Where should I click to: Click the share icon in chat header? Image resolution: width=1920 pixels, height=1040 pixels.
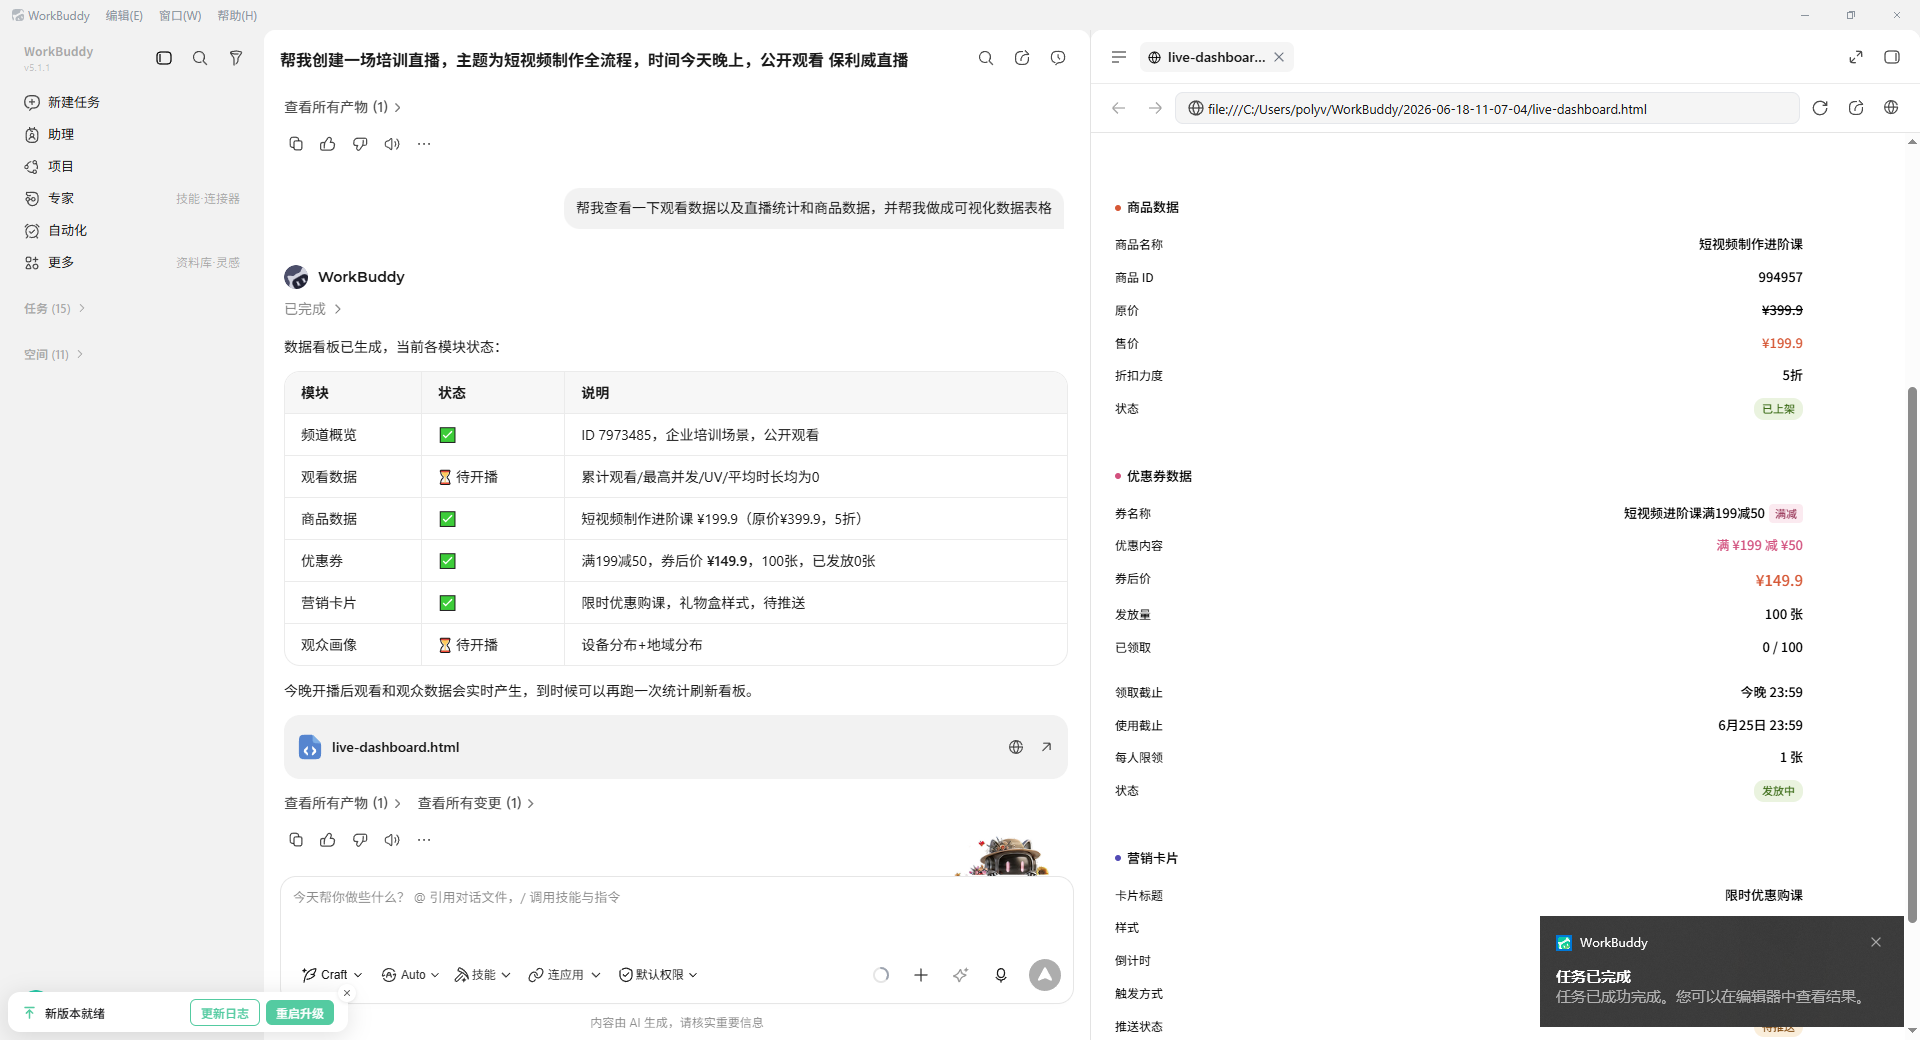1022,58
